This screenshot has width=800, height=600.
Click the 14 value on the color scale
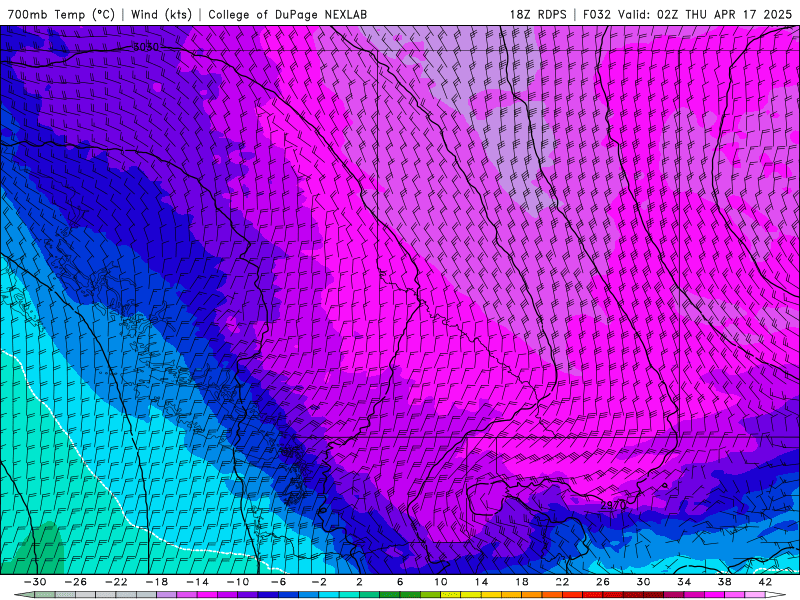tap(481, 582)
